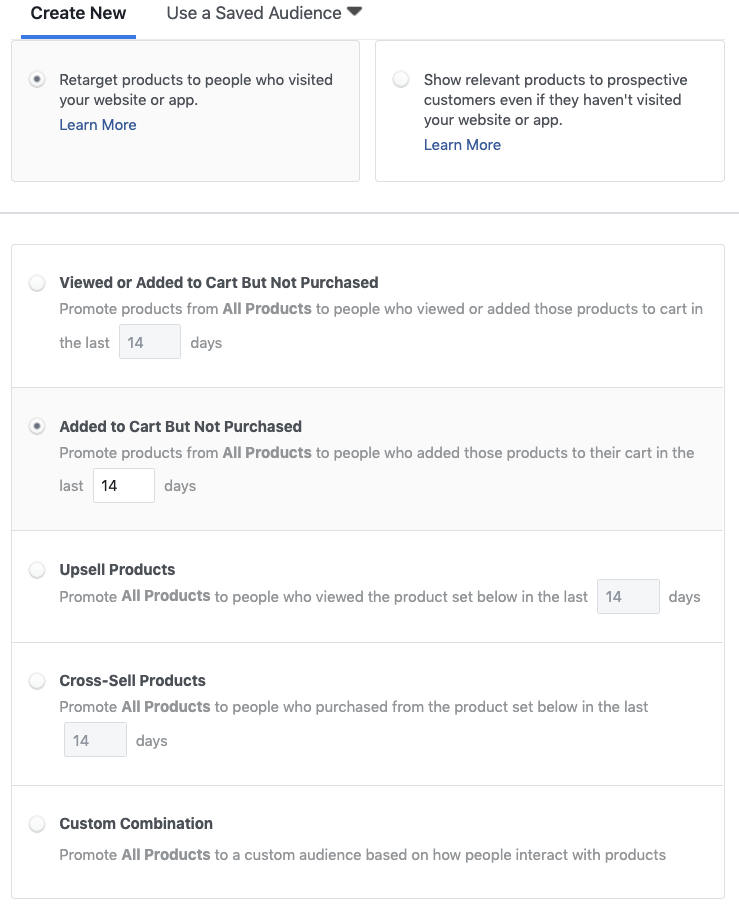
Task: Focus the days field for Added to Cart
Action: (124, 486)
